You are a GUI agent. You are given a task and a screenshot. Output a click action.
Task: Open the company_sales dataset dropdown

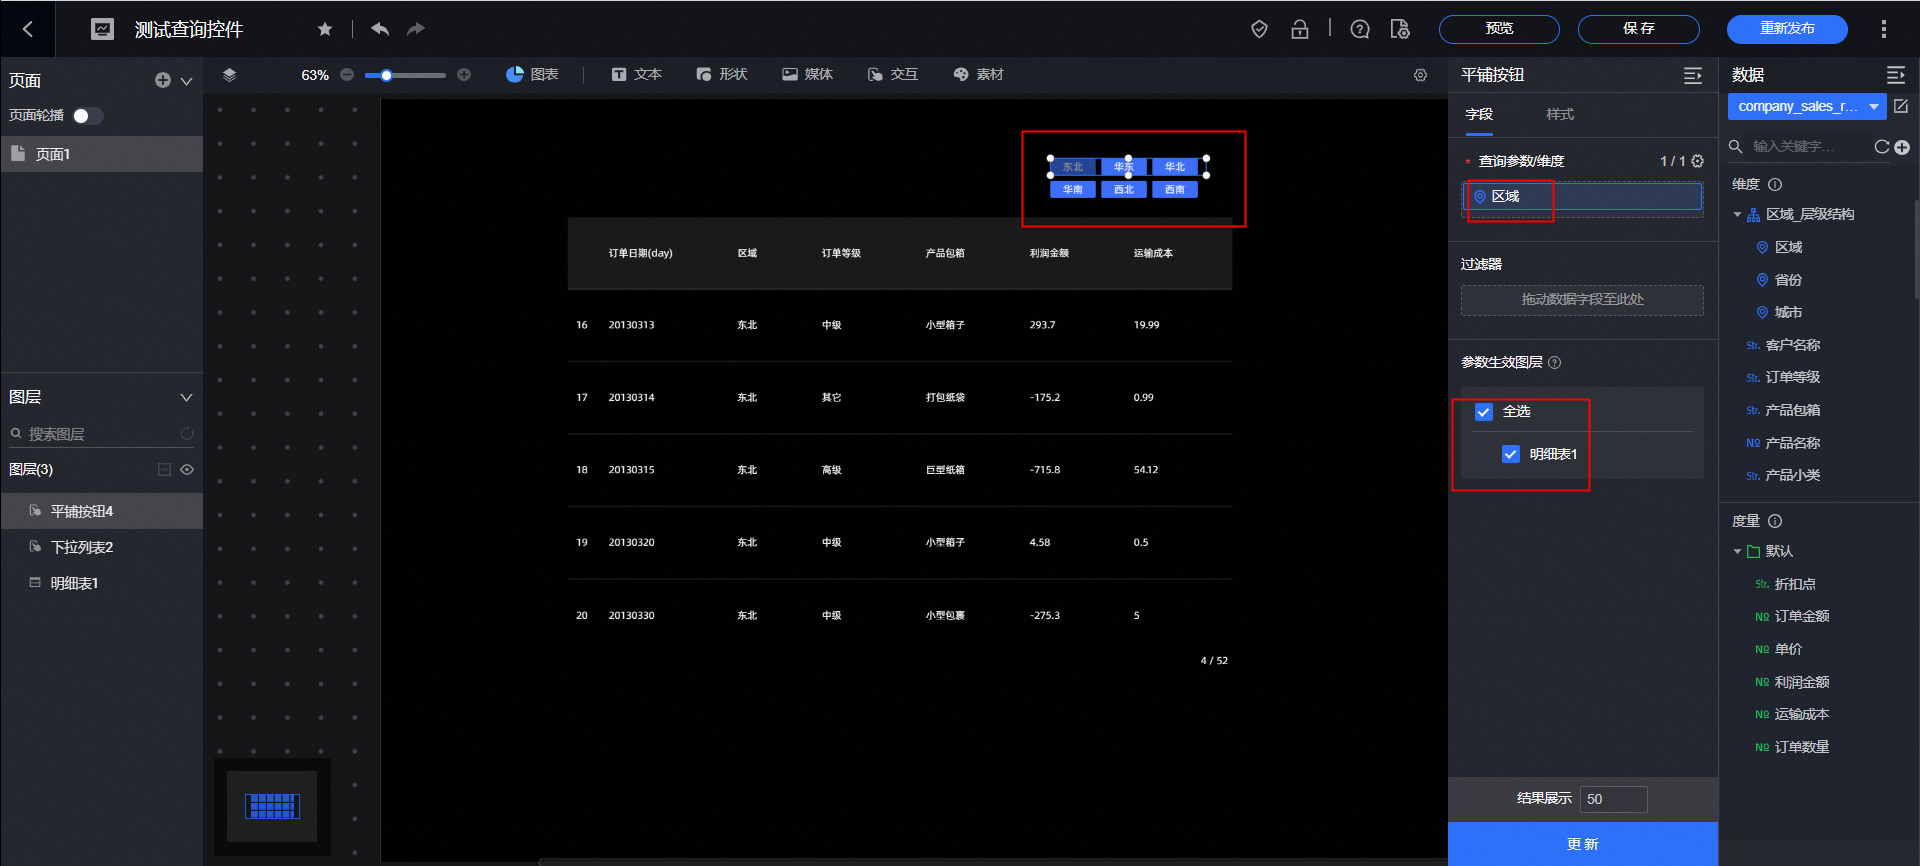(x=1806, y=106)
